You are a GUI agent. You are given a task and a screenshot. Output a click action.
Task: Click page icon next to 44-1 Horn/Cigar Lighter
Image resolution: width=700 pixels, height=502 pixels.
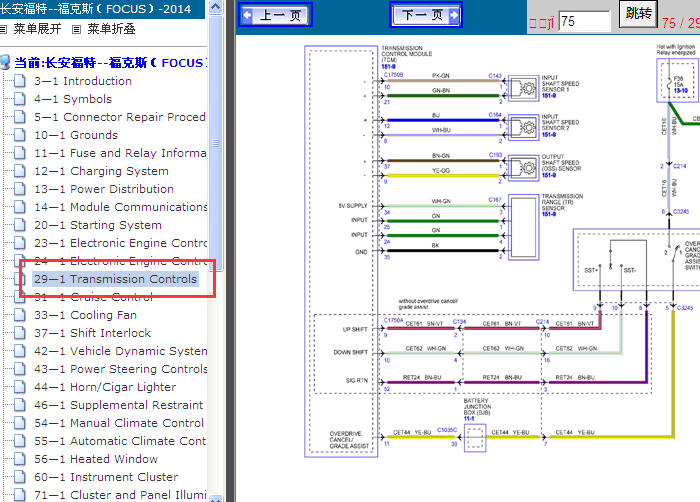point(20,387)
